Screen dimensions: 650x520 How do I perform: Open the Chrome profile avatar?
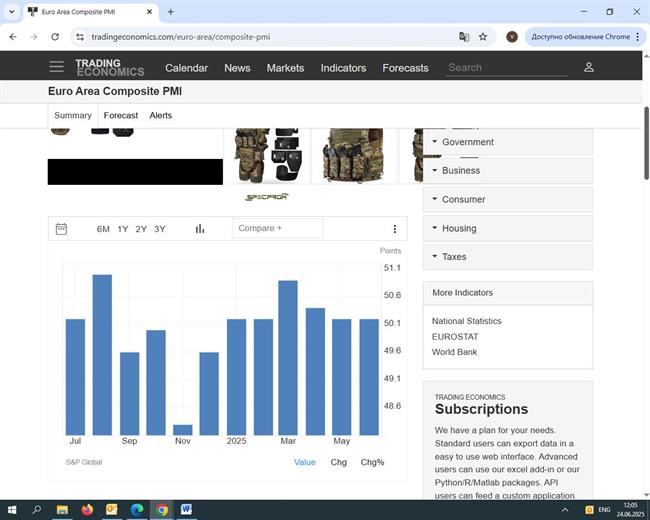click(x=512, y=37)
